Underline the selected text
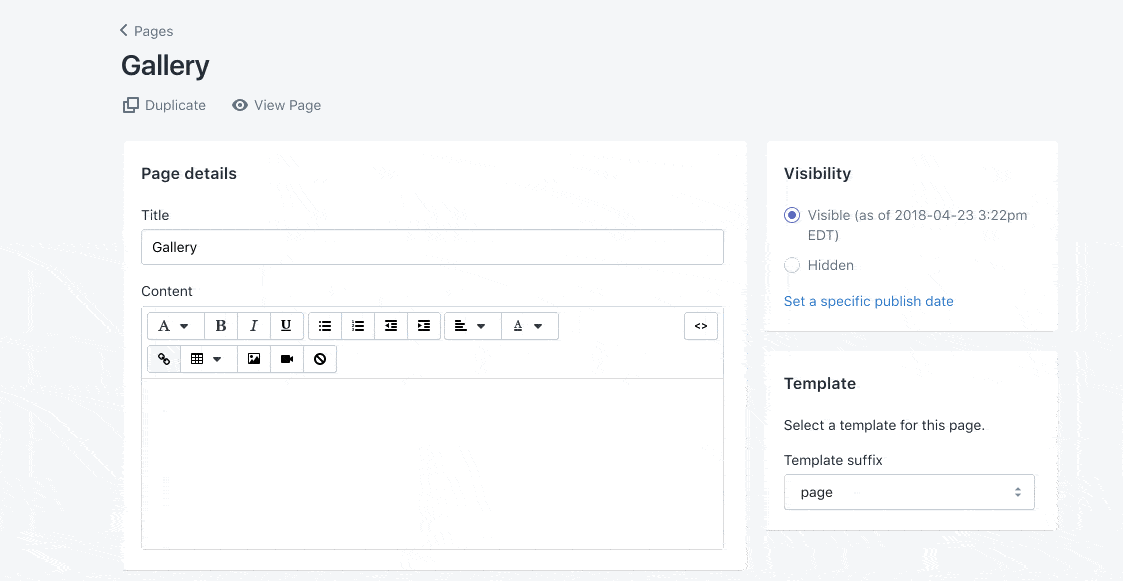This screenshot has height=581, width=1123. click(x=286, y=326)
